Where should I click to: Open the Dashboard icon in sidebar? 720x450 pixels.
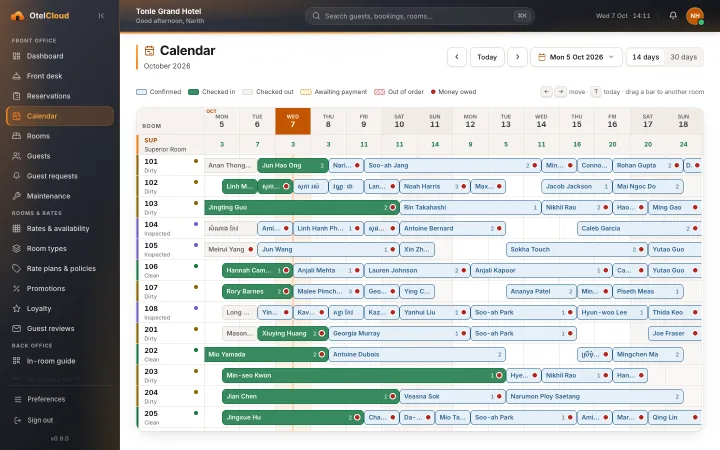pos(17,56)
